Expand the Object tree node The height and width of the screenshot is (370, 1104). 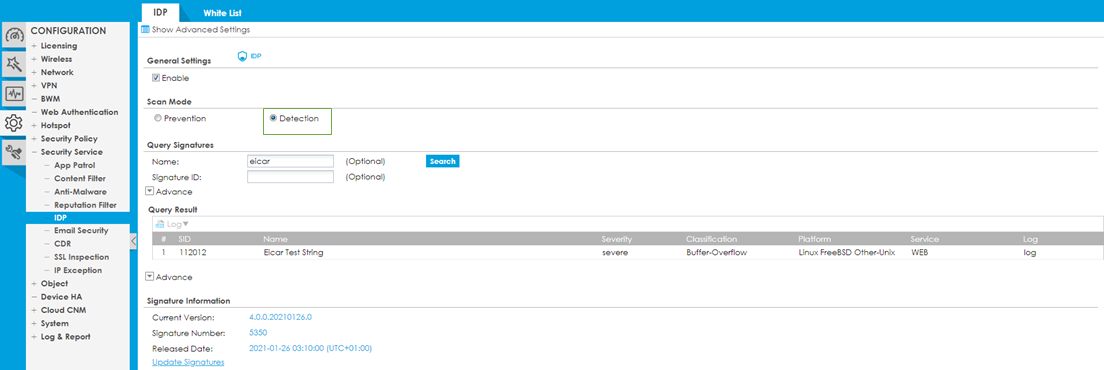(x=34, y=283)
